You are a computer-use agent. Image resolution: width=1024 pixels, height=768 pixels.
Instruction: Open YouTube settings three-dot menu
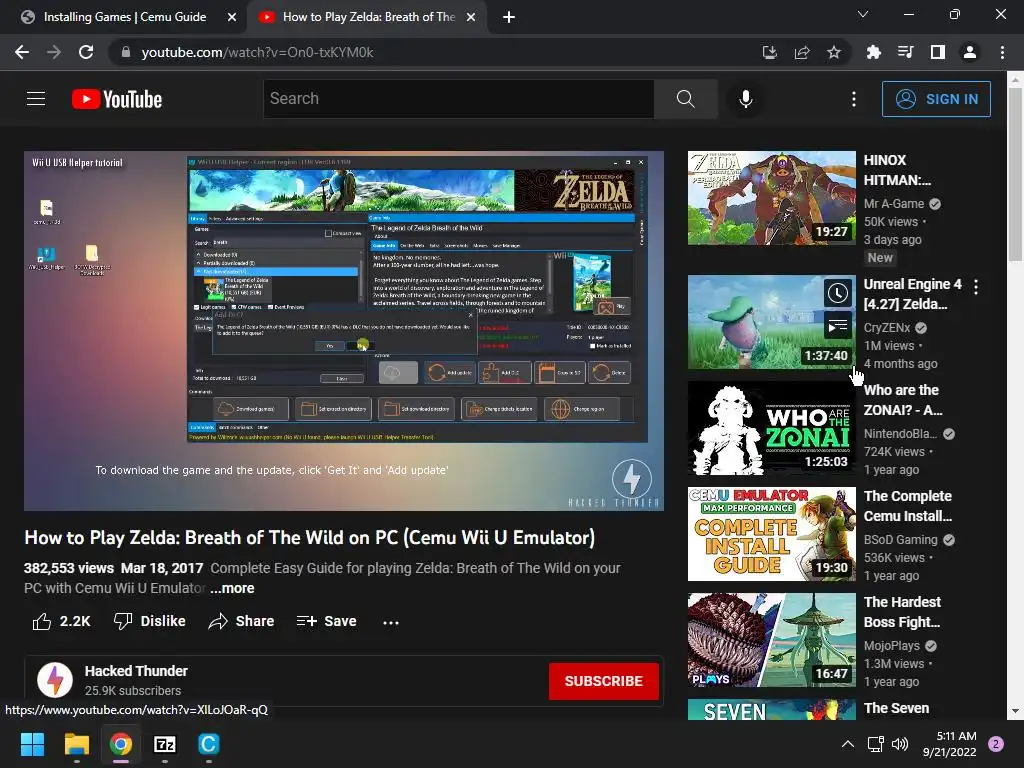854,99
